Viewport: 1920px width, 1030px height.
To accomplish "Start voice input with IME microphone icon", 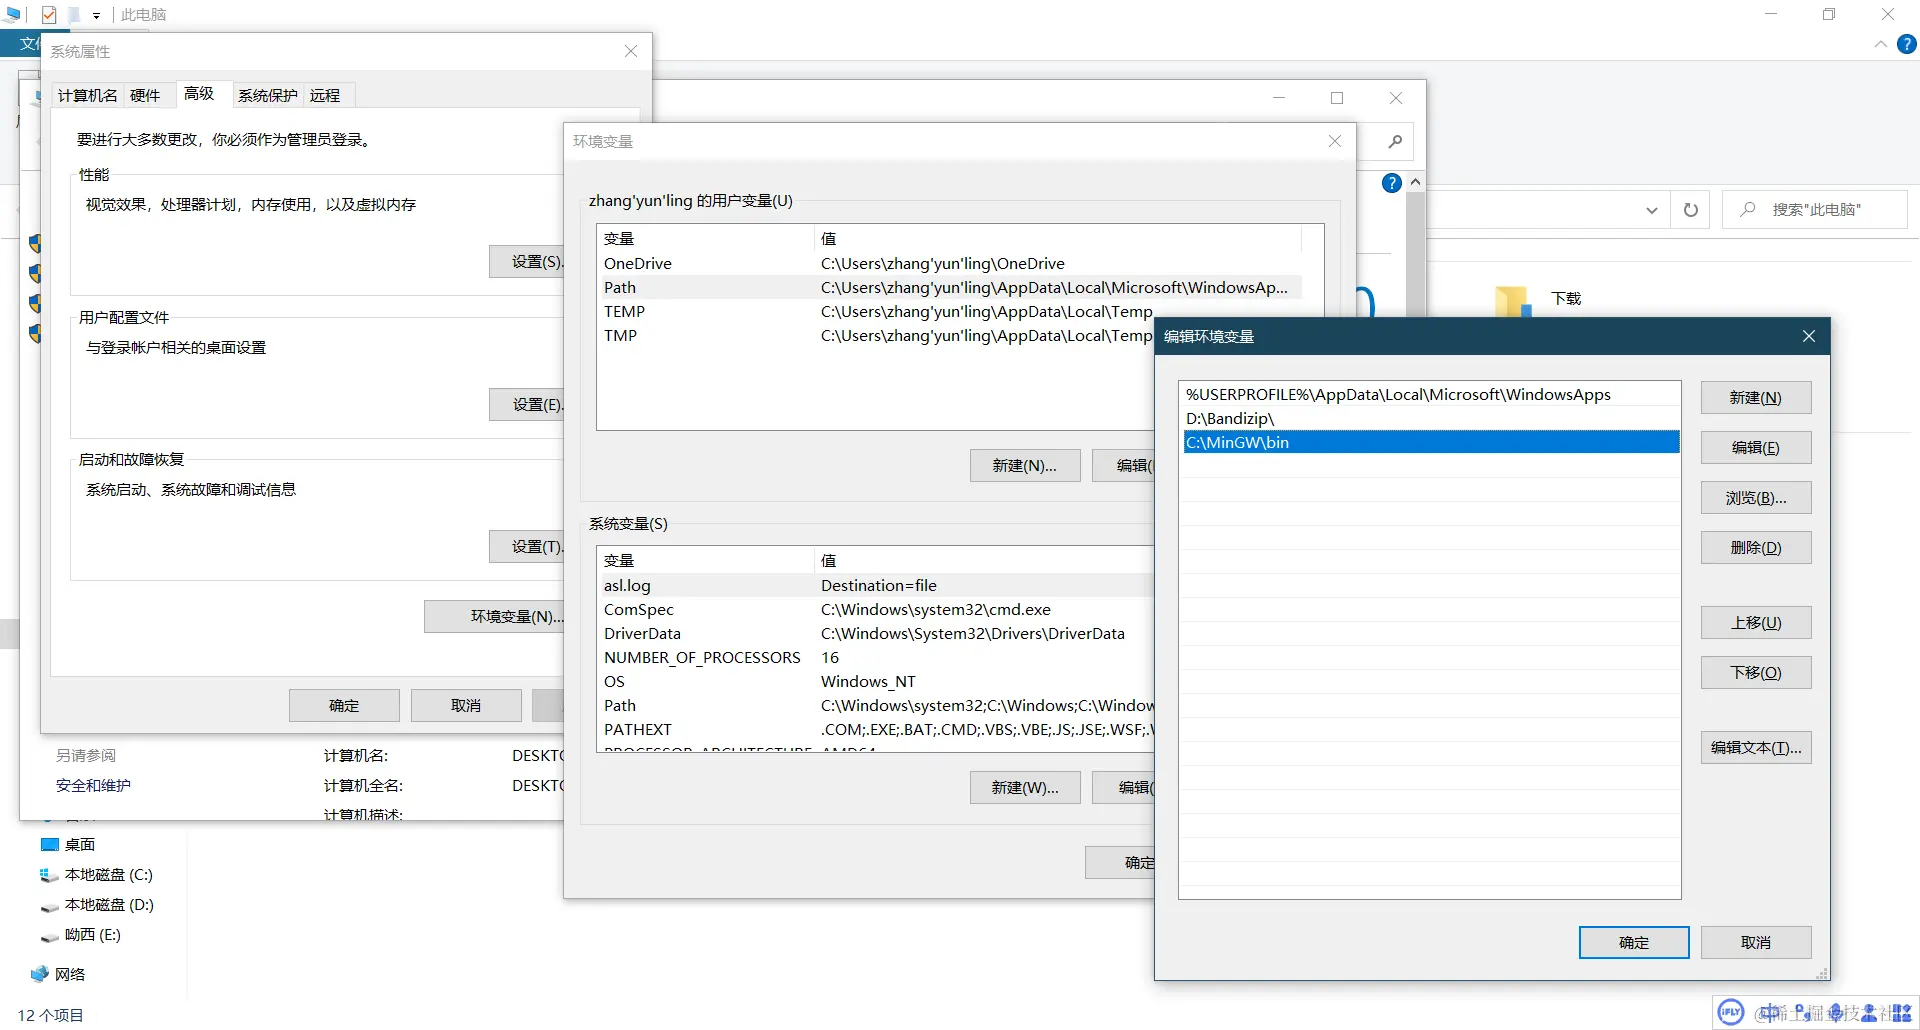I will pyautogui.click(x=1837, y=1013).
